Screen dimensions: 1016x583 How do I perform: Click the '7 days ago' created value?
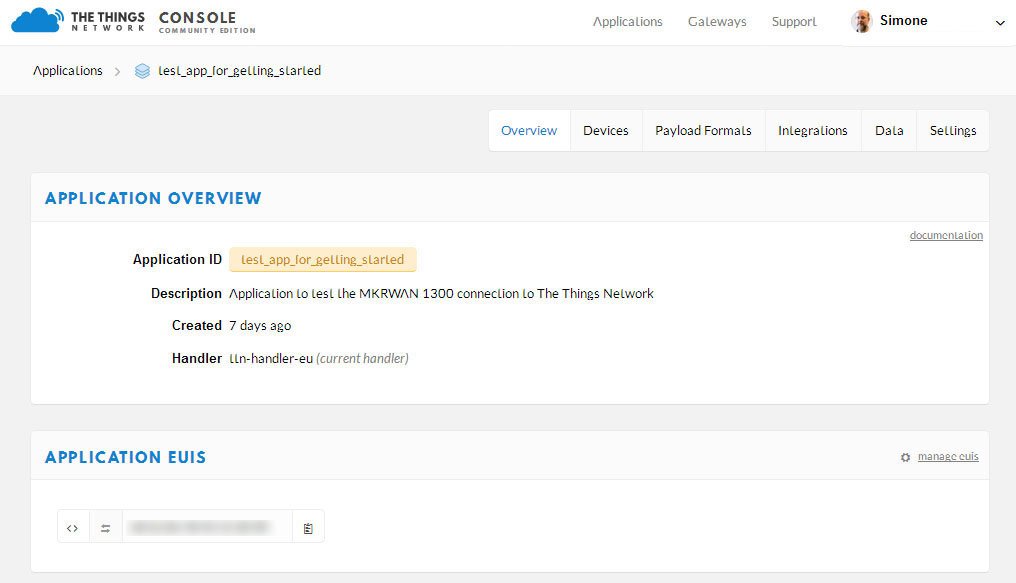pos(260,326)
